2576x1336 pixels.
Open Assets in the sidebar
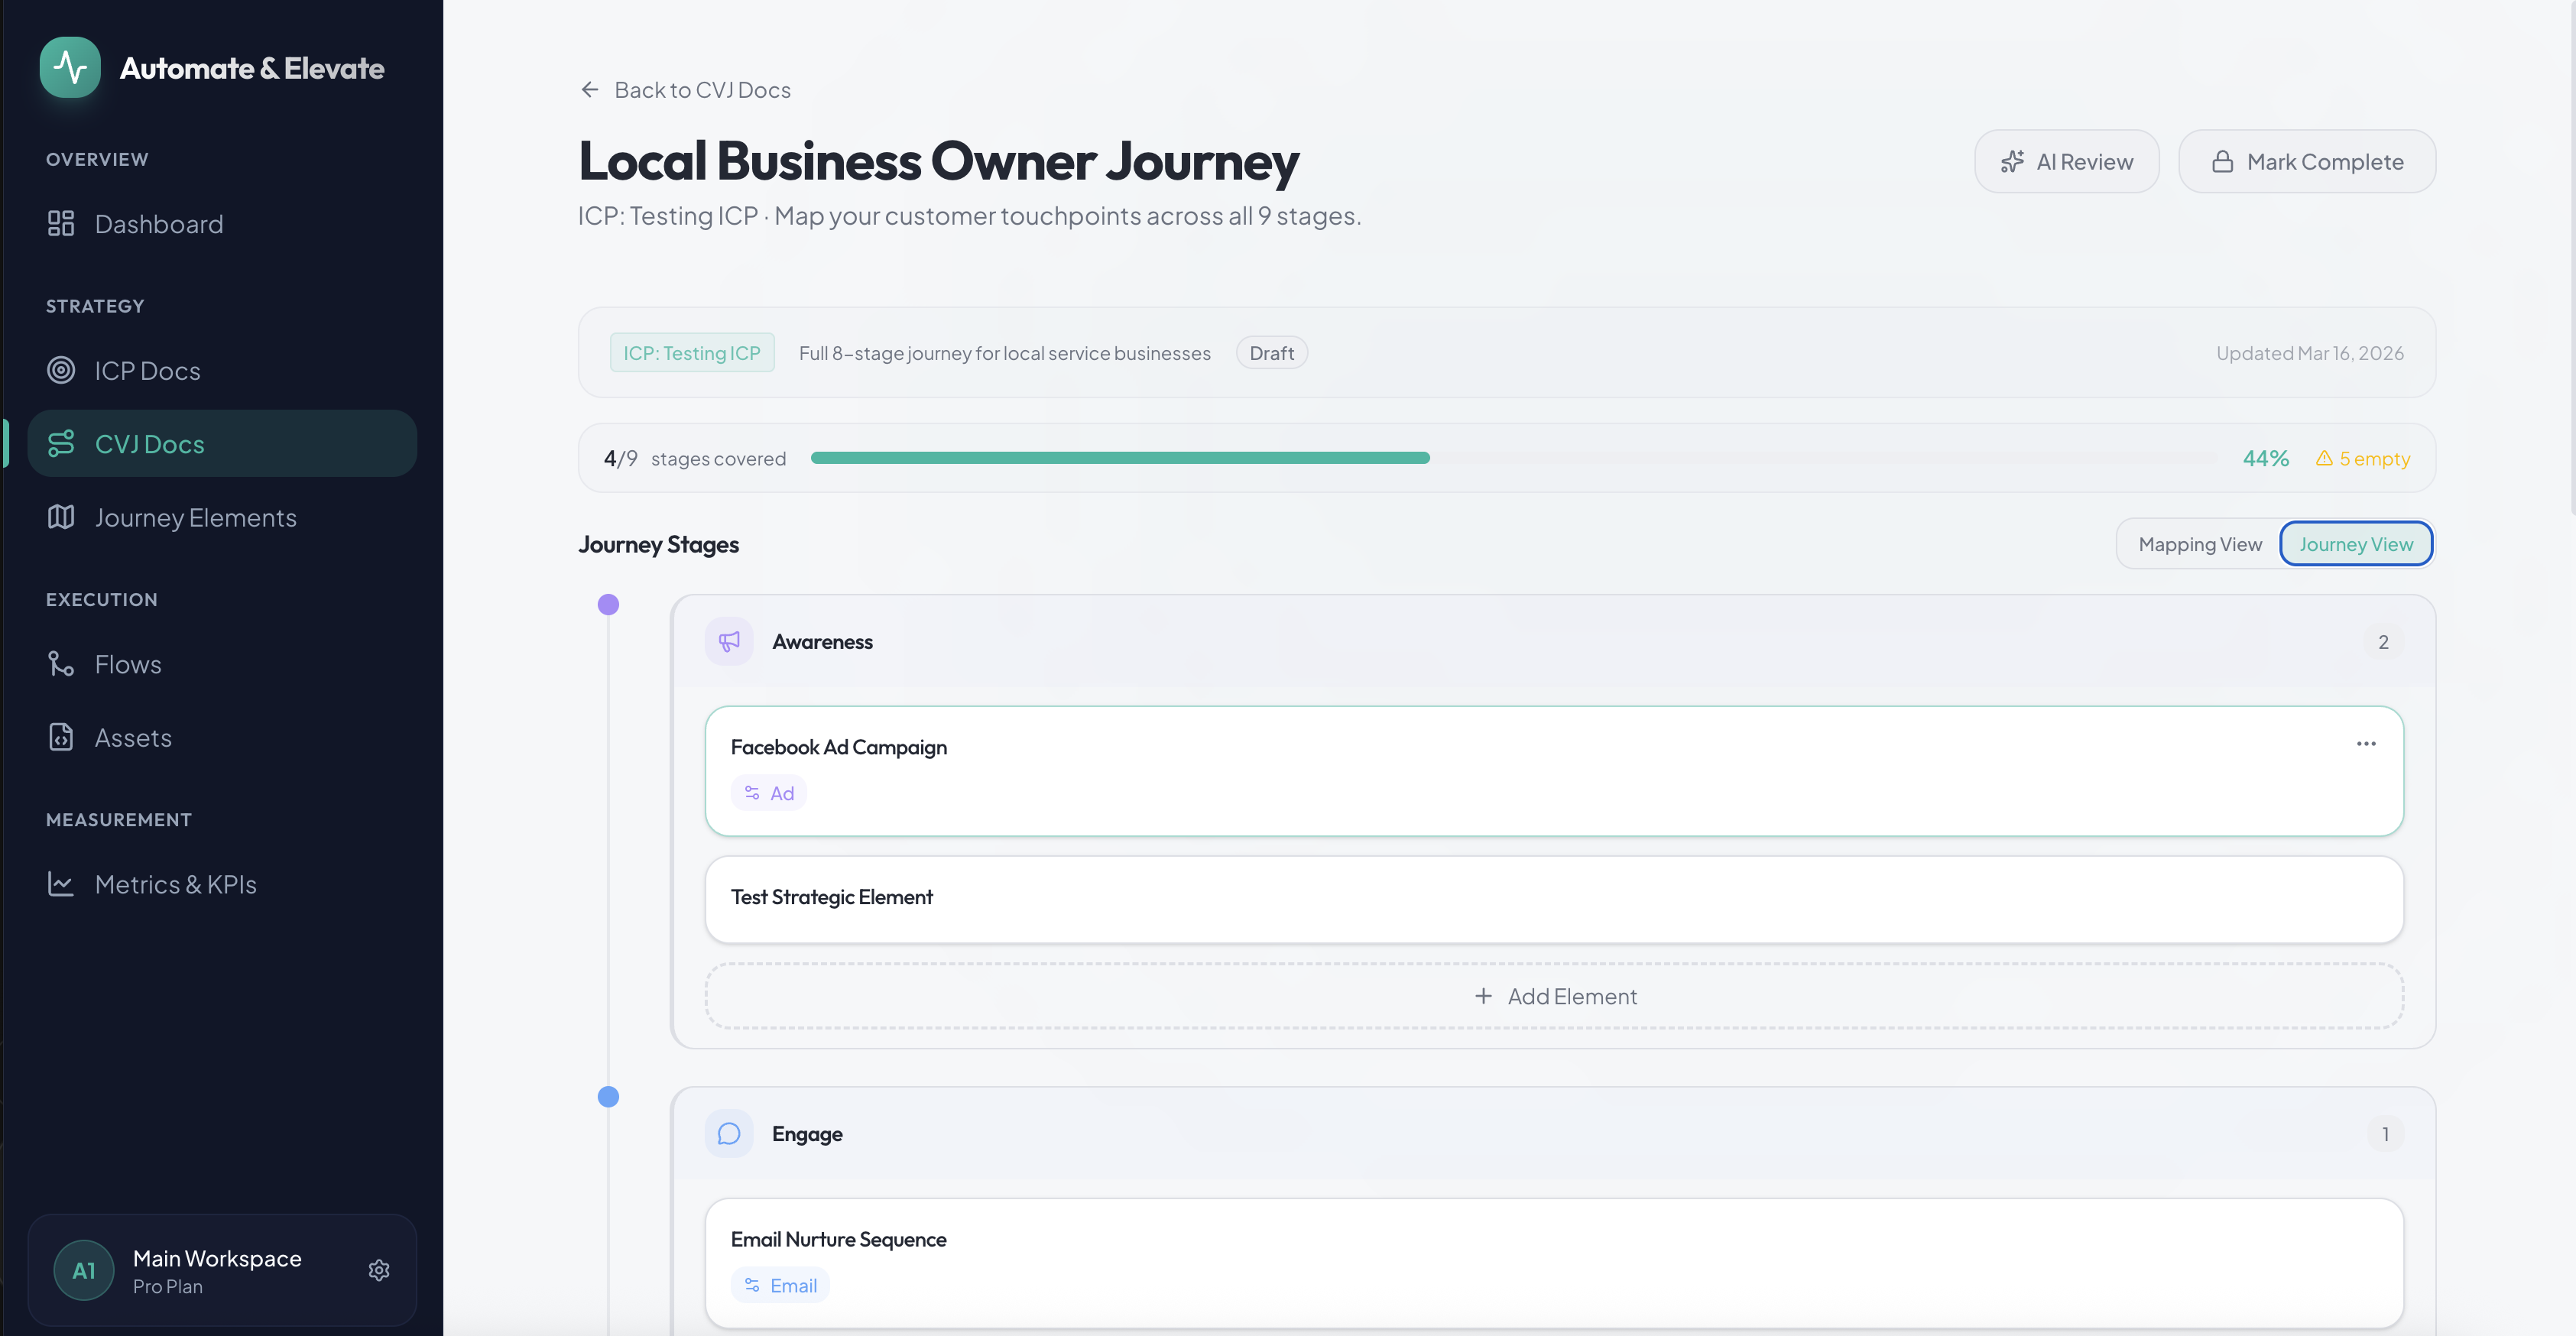(222, 738)
